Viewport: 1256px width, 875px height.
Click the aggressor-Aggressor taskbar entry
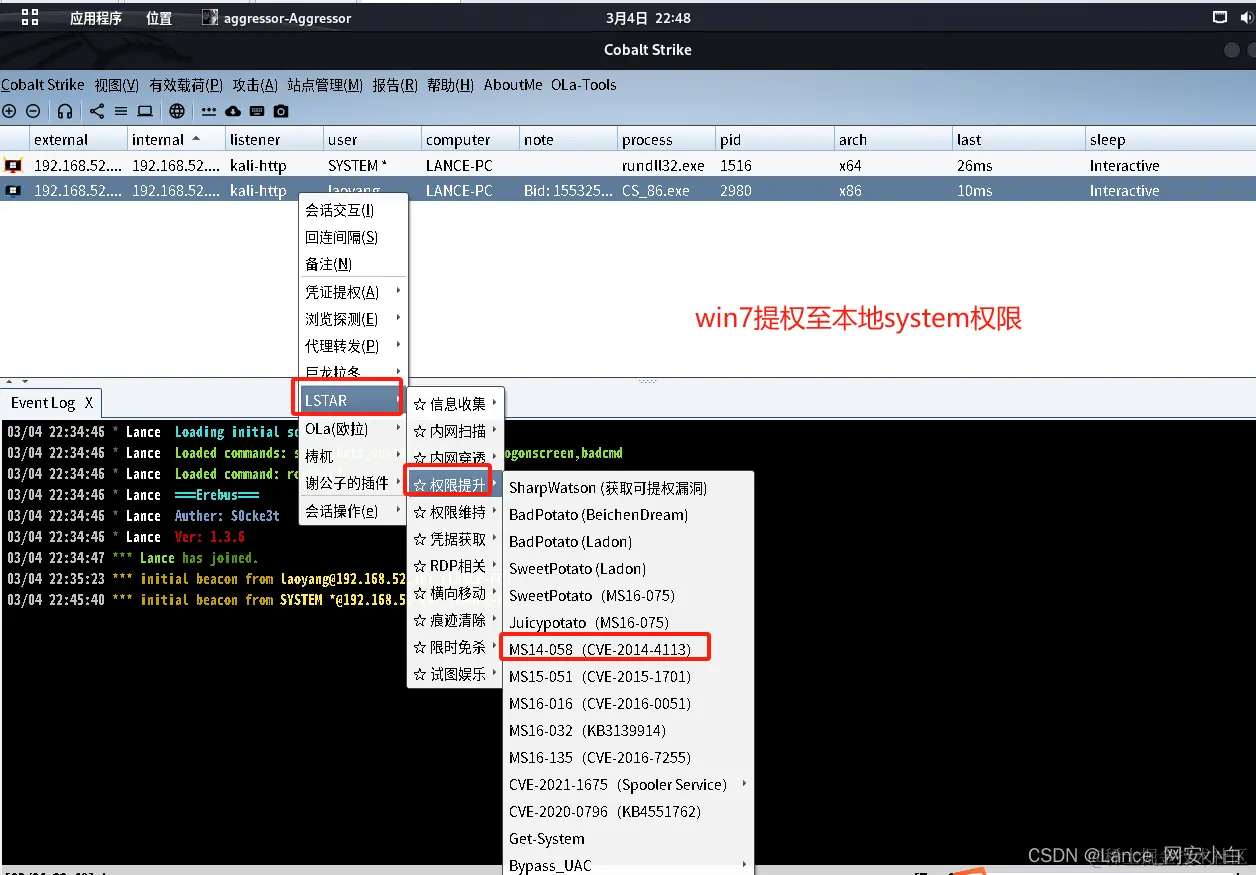click(277, 18)
